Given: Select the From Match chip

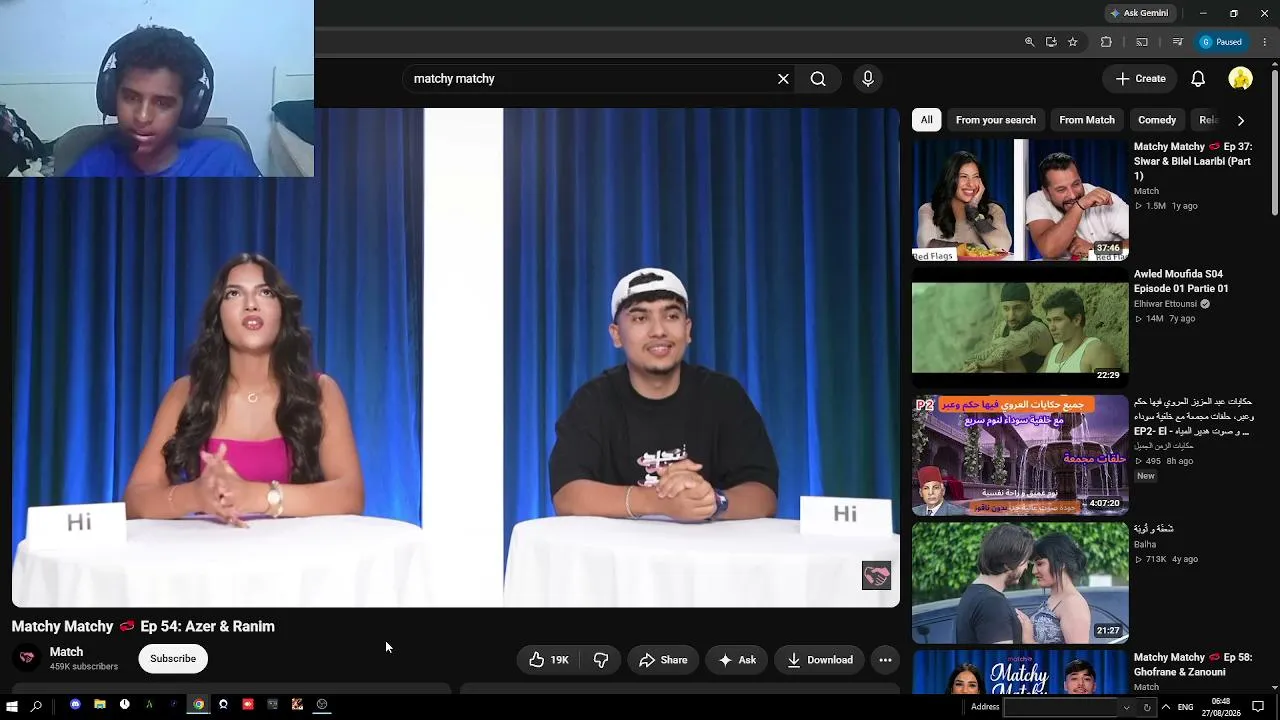Looking at the screenshot, I should click(1087, 120).
